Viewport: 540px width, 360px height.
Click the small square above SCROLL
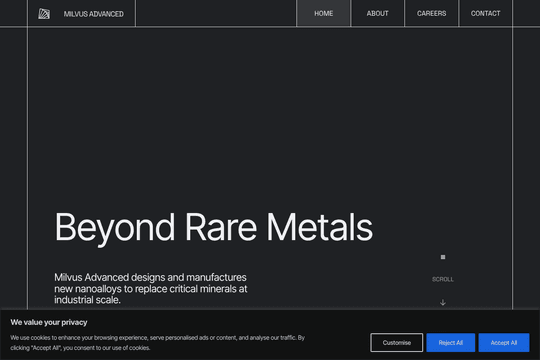pos(443,257)
